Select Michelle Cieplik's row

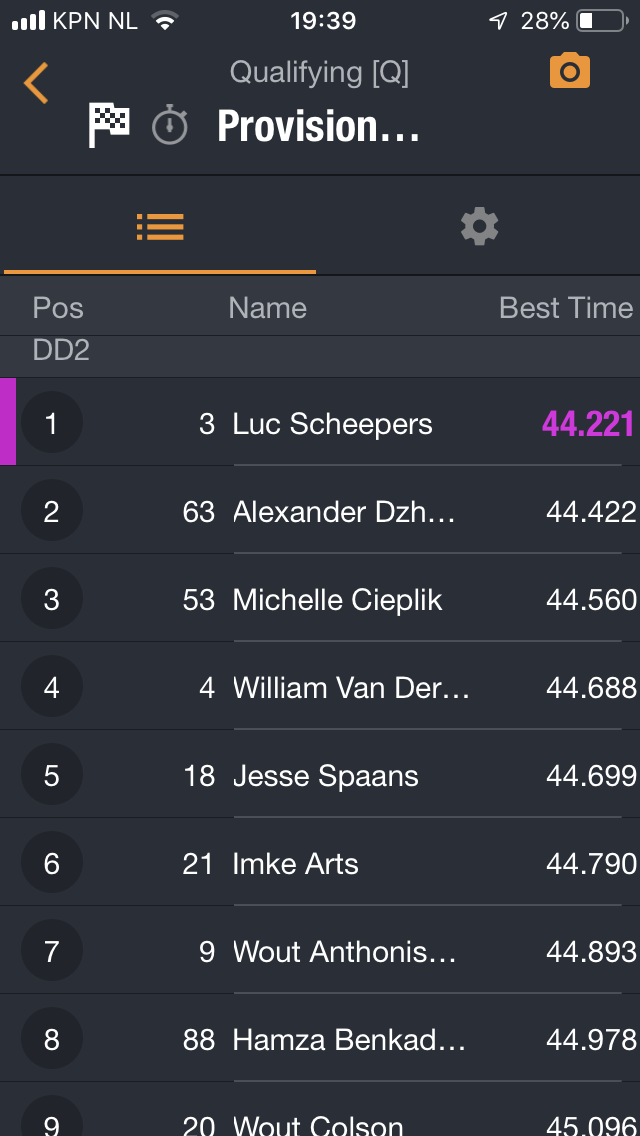click(x=337, y=600)
